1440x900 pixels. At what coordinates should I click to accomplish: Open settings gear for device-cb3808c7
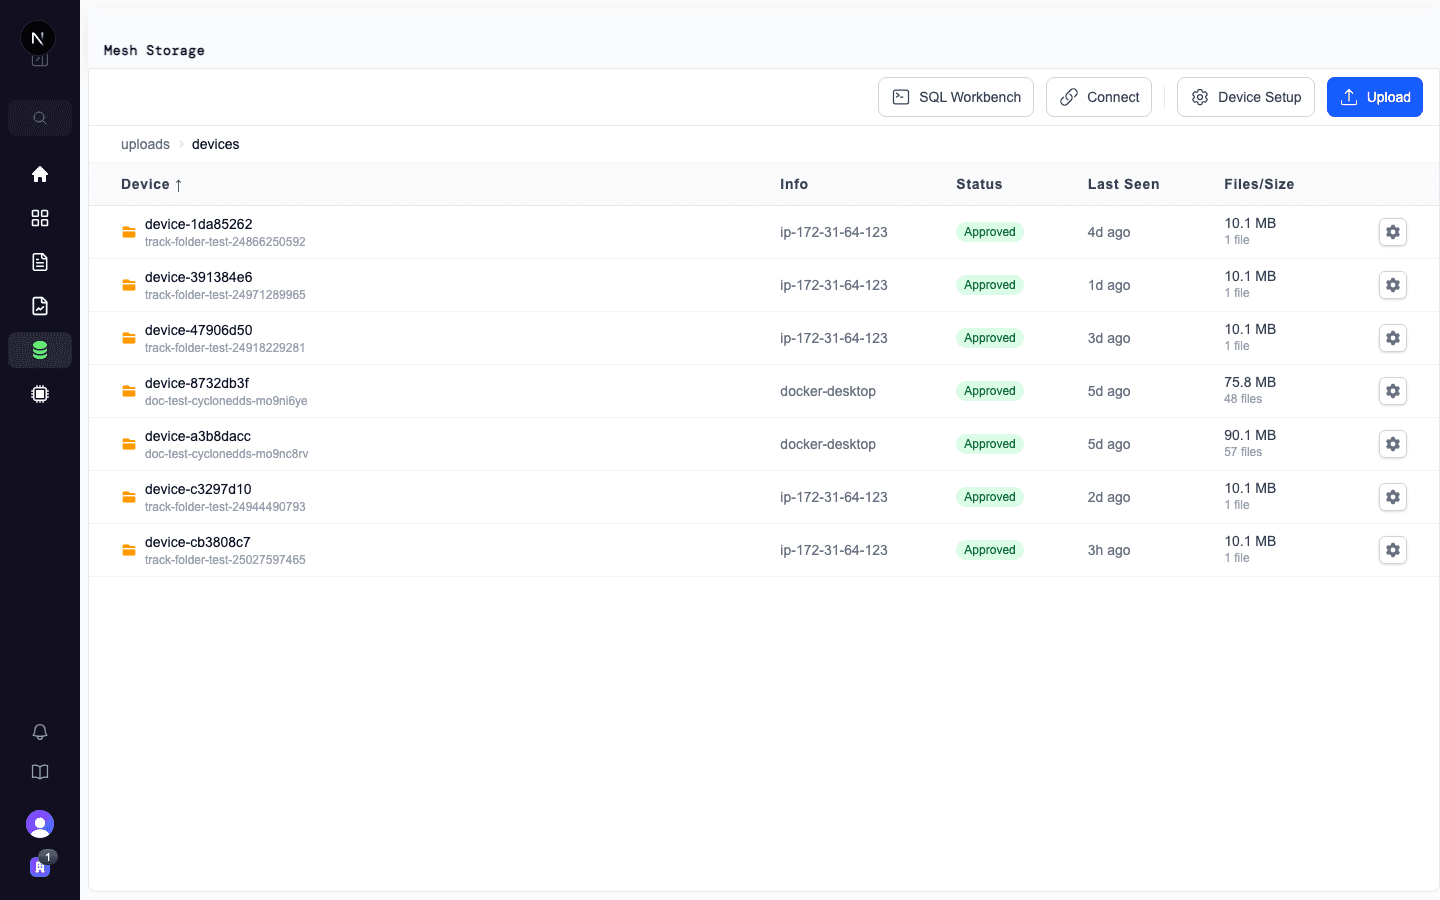1393,550
